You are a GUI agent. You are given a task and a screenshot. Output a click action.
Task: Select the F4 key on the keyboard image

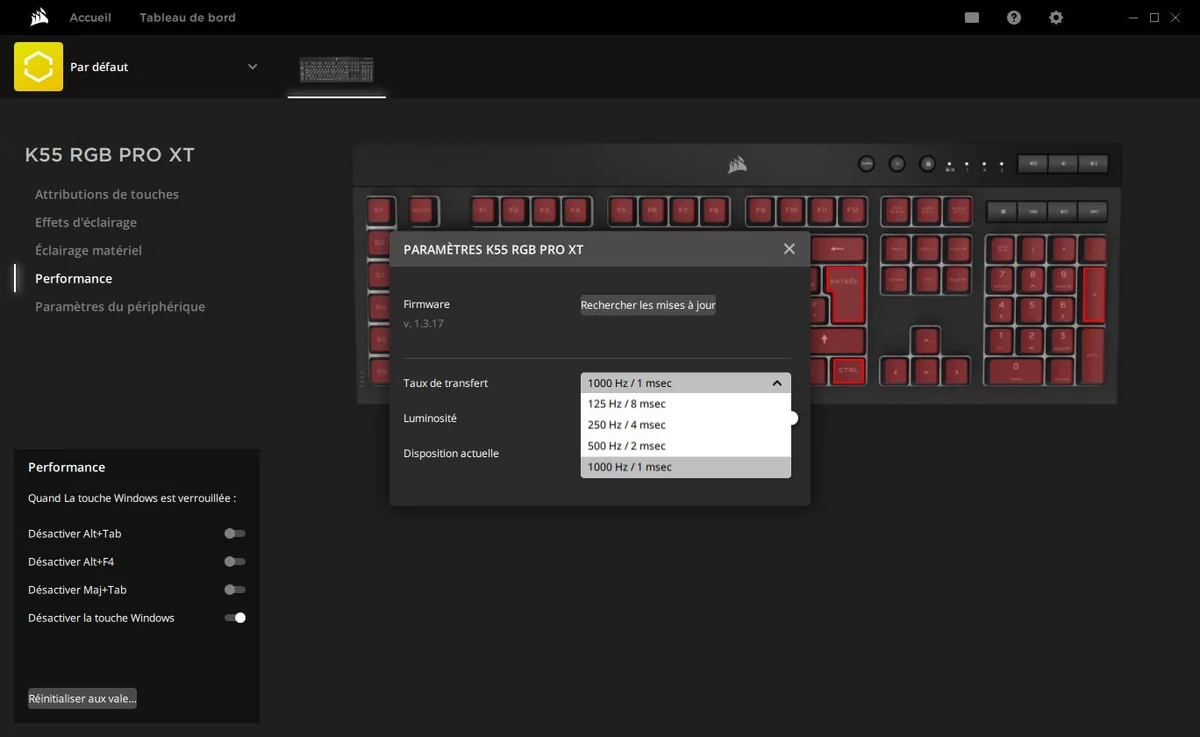pos(575,211)
